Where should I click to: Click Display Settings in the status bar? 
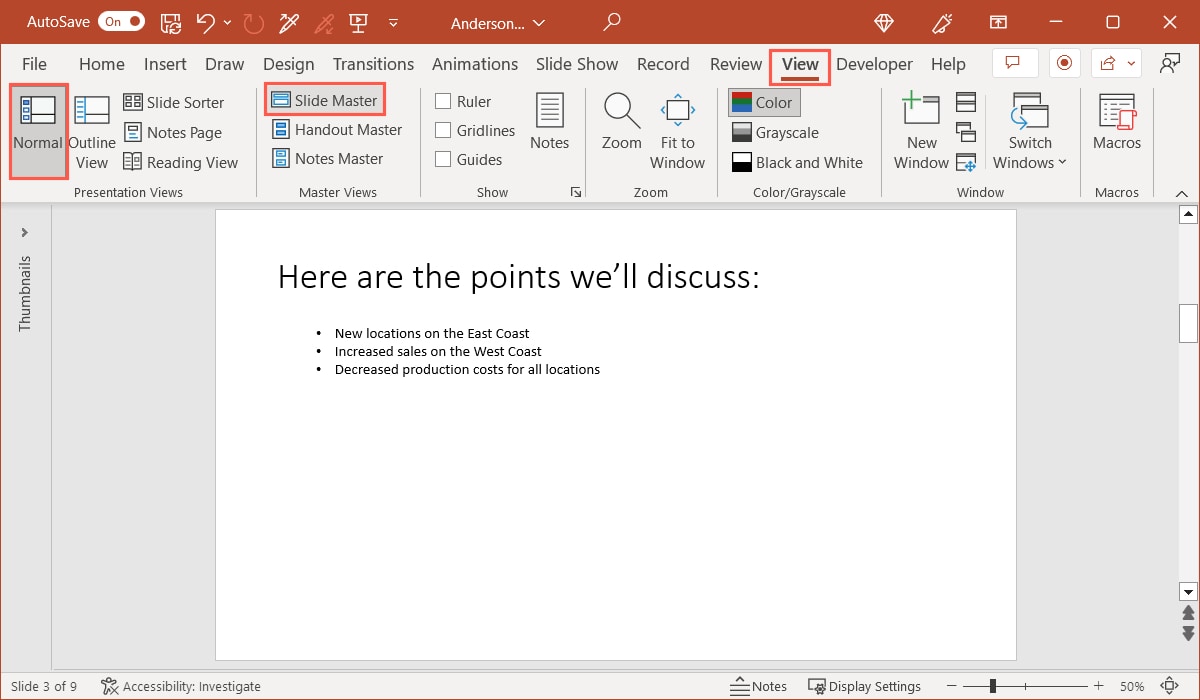(864, 686)
